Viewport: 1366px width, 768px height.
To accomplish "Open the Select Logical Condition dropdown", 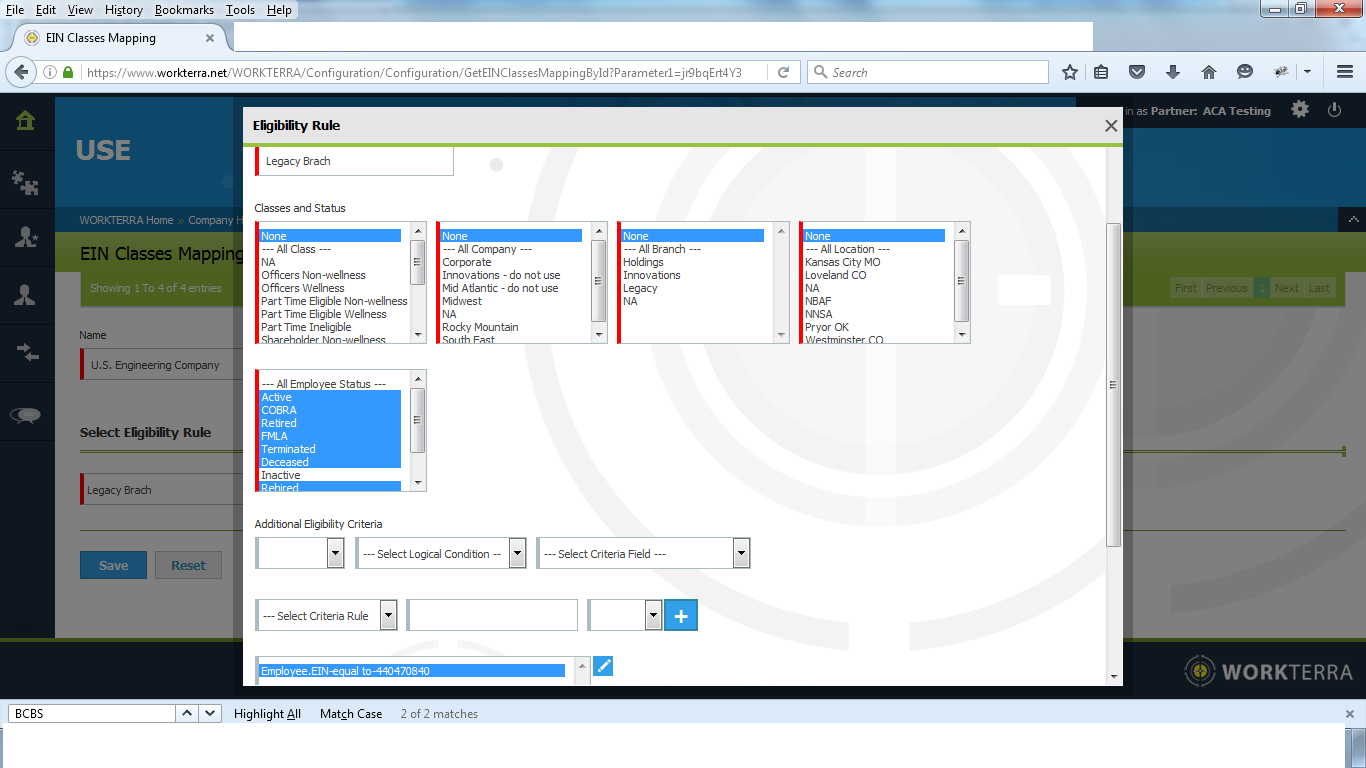I will [441, 553].
